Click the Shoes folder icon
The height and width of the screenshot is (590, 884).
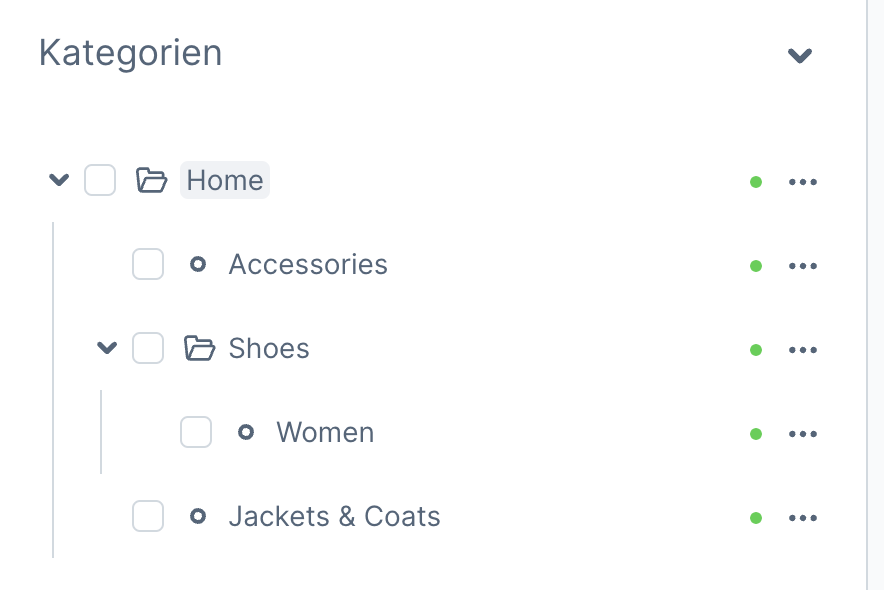[200, 349]
